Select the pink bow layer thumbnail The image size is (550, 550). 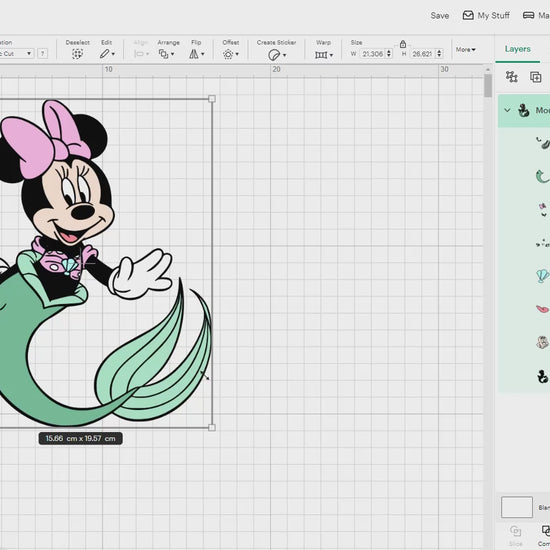(x=543, y=210)
